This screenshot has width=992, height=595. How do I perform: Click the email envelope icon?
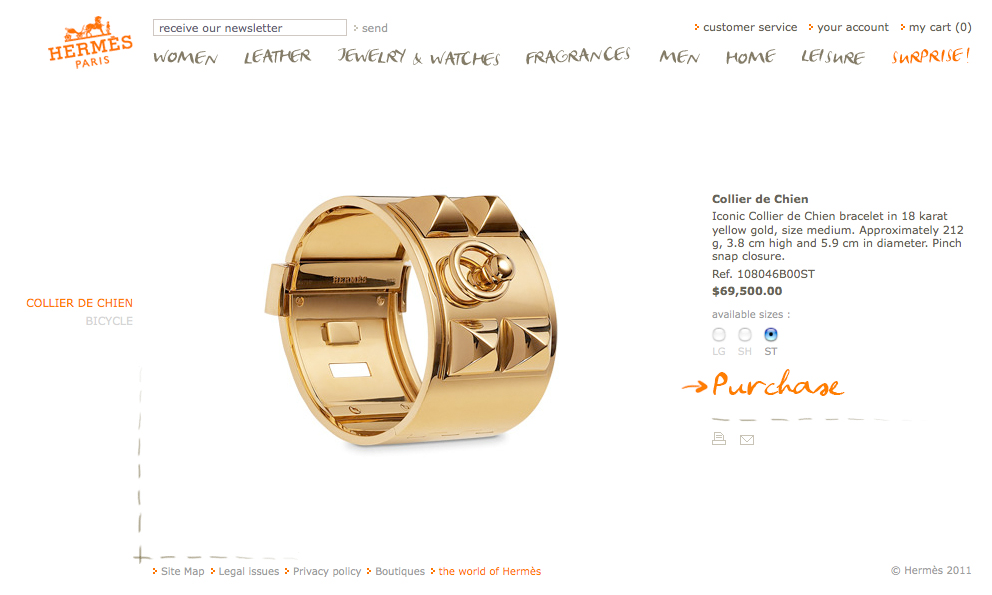[747, 440]
